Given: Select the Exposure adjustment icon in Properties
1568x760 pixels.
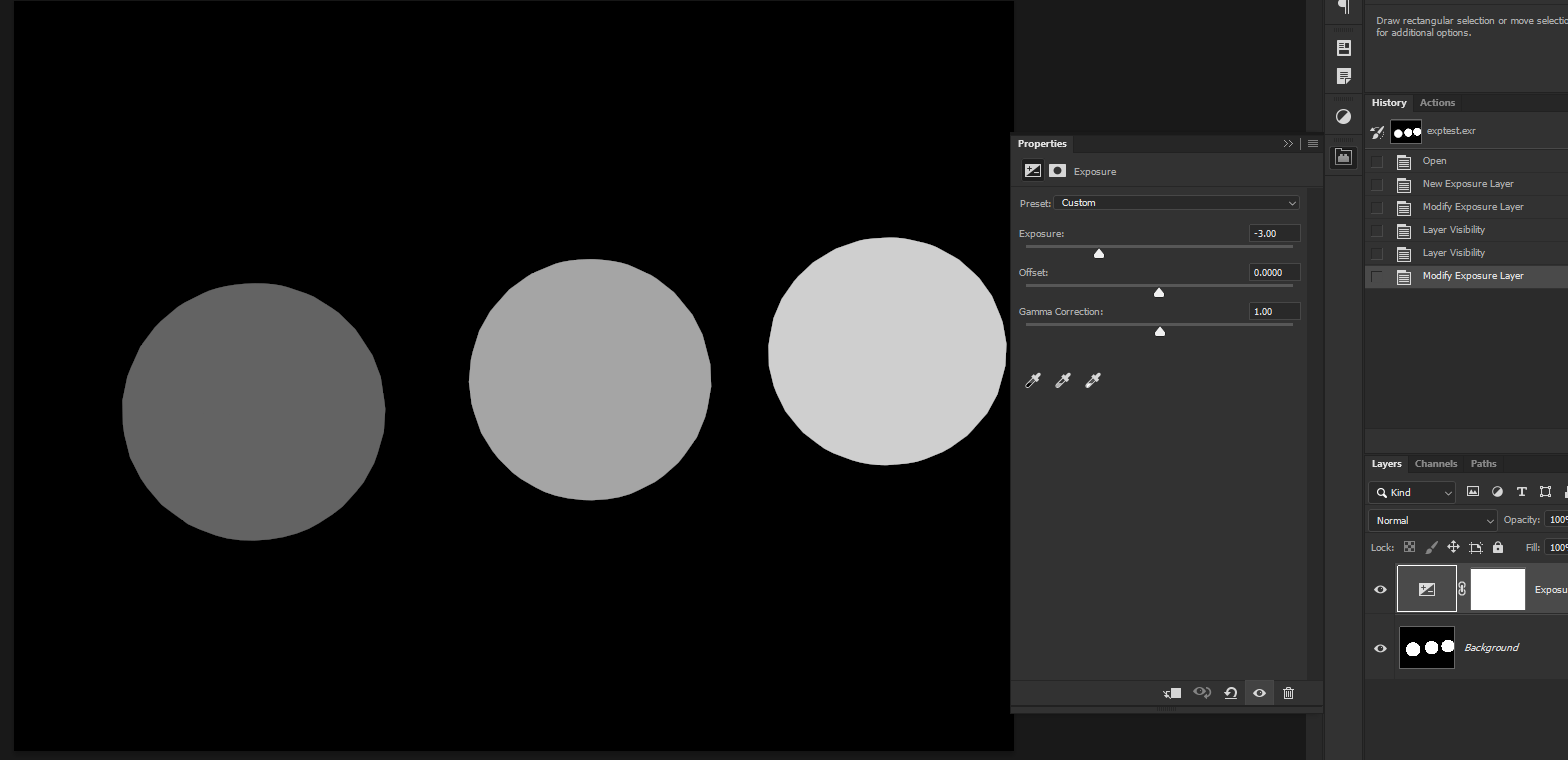Looking at the screenshot, I should pyautogui.click(x=1033, y=171).
